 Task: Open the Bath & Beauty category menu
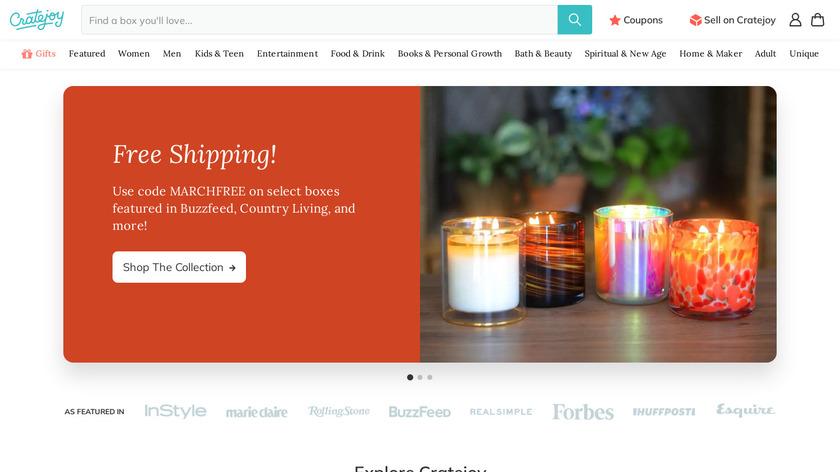pyautogui.click(x=543, y=54)
